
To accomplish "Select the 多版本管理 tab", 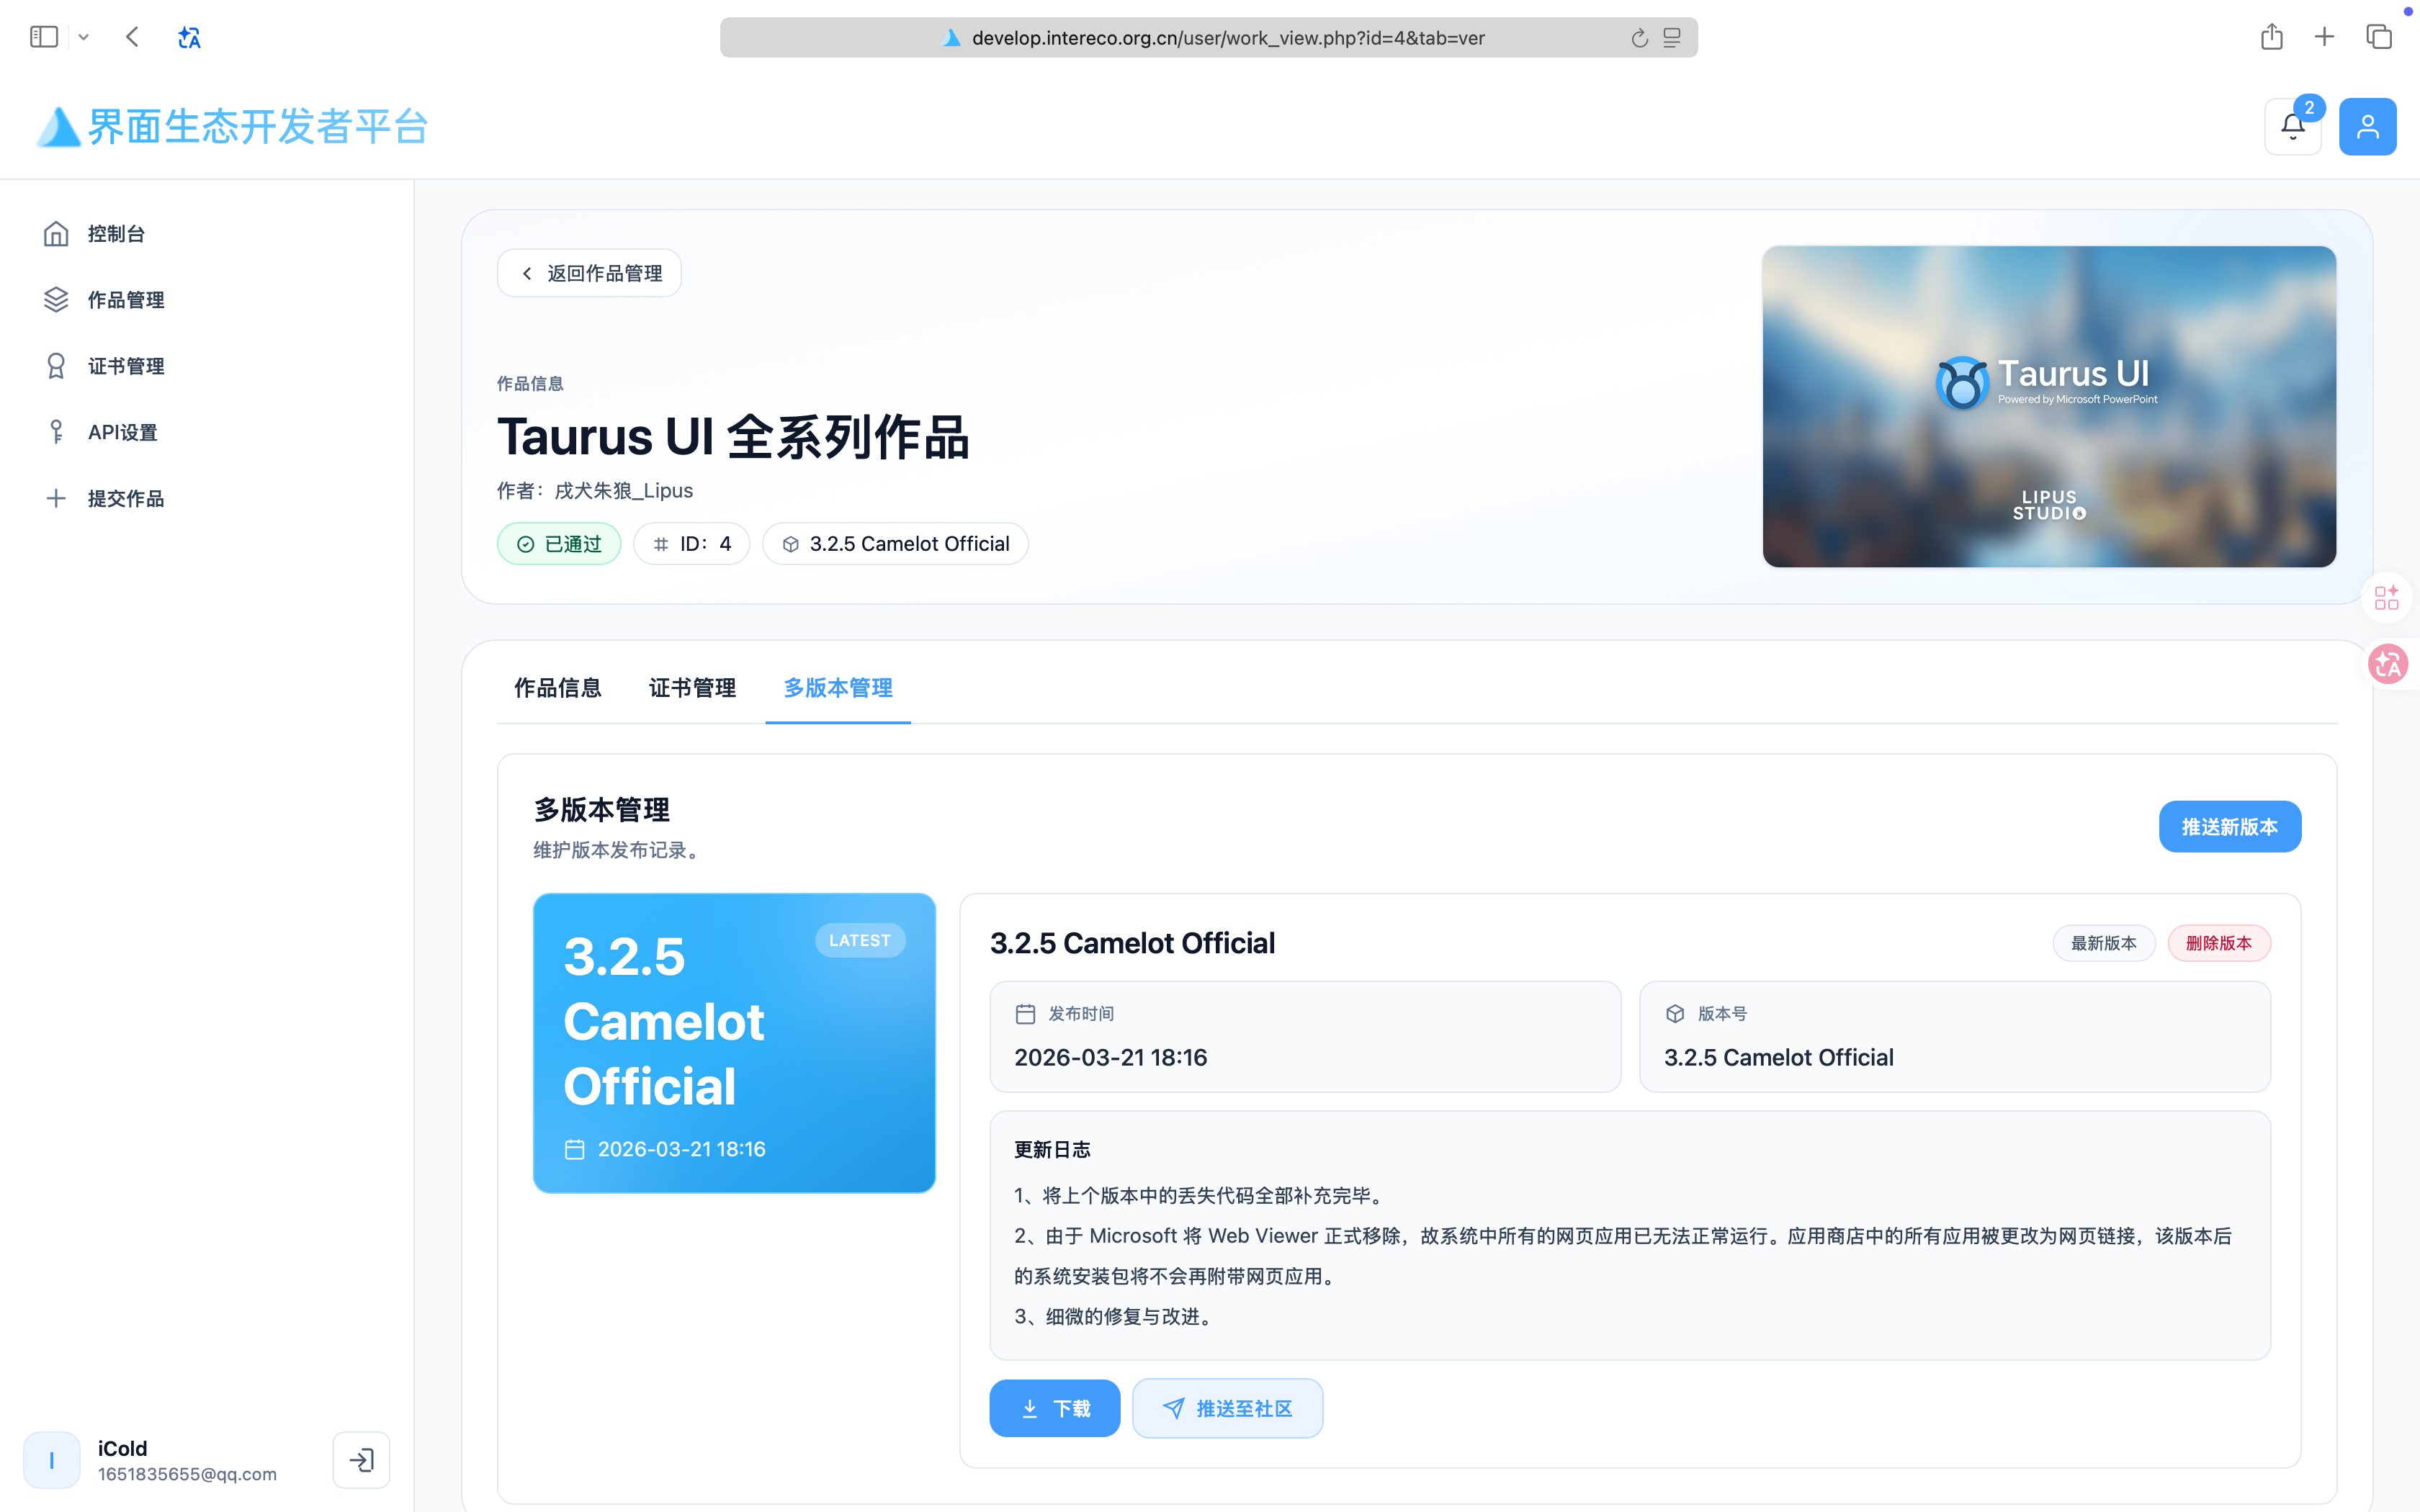I will [838, 688].
